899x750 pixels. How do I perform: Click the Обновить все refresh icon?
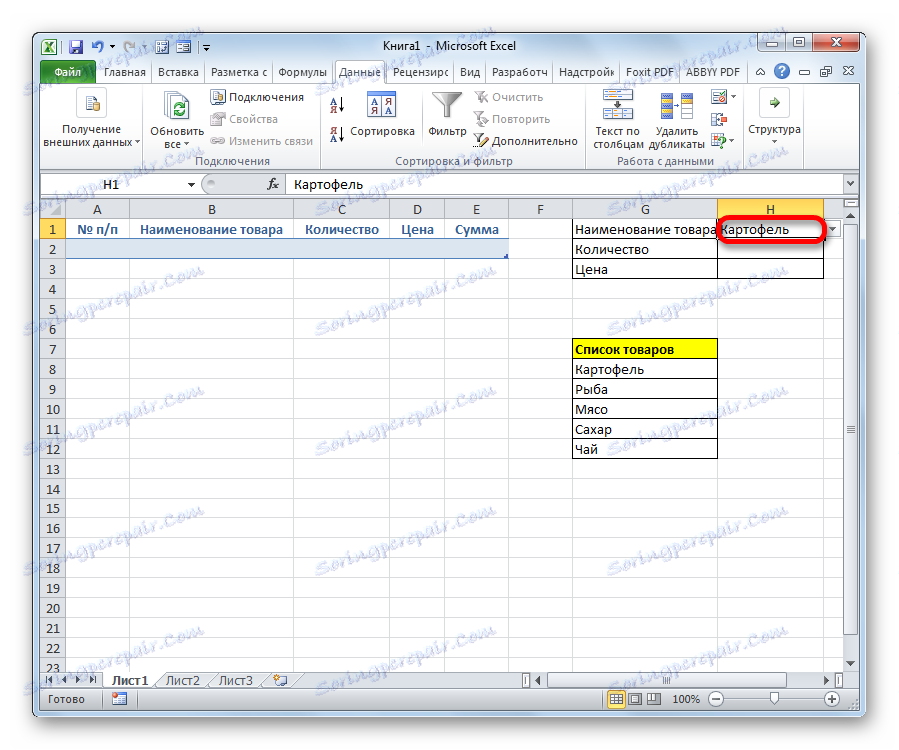(x=177, y=106)
